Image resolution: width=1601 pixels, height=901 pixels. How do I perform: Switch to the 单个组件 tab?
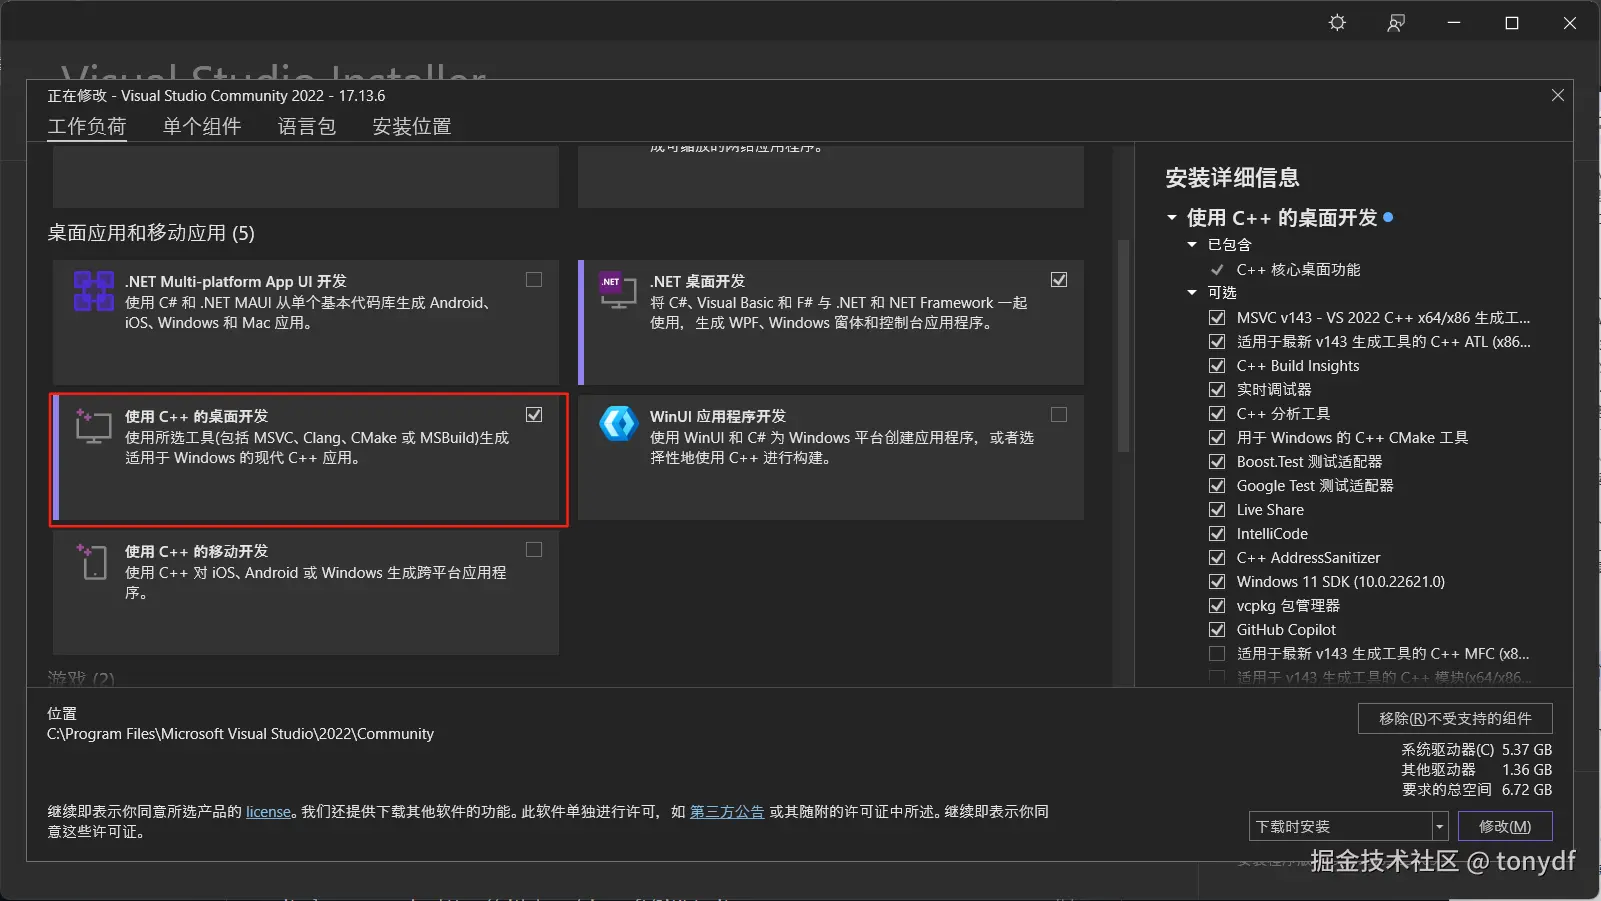[x=202, y=127]
